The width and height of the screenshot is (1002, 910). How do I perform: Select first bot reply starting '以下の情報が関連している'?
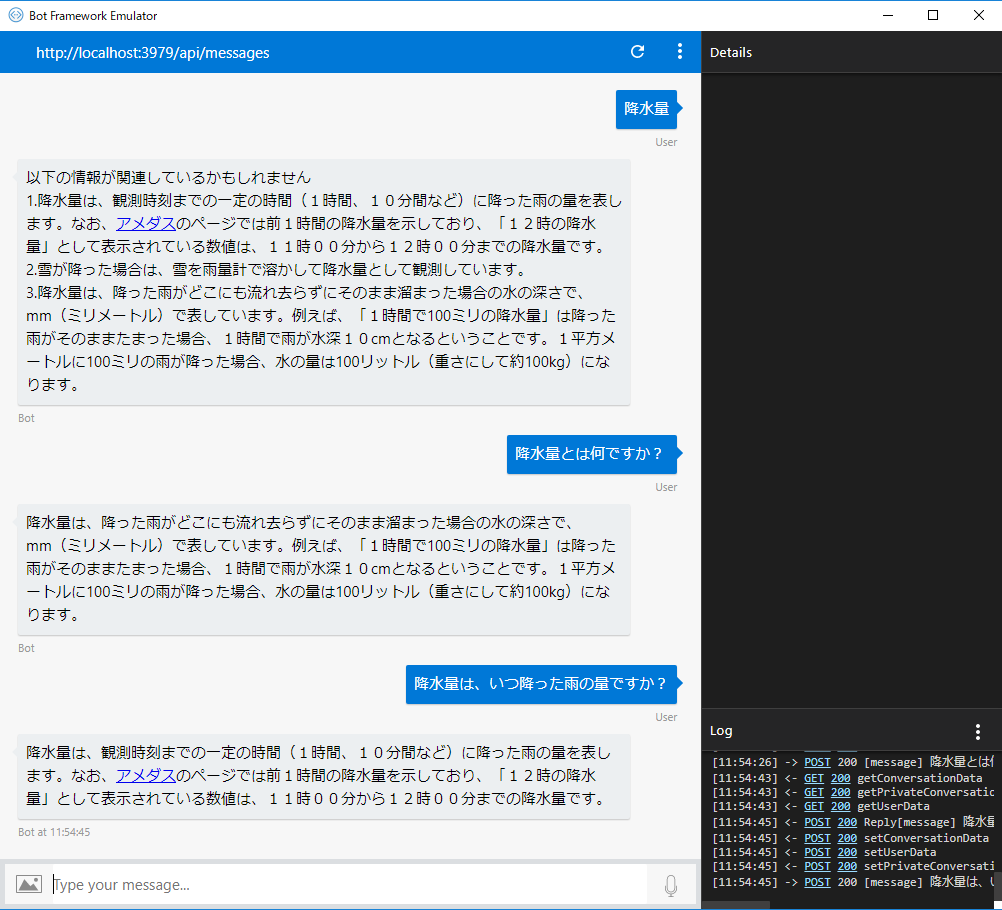coord(324,282)
